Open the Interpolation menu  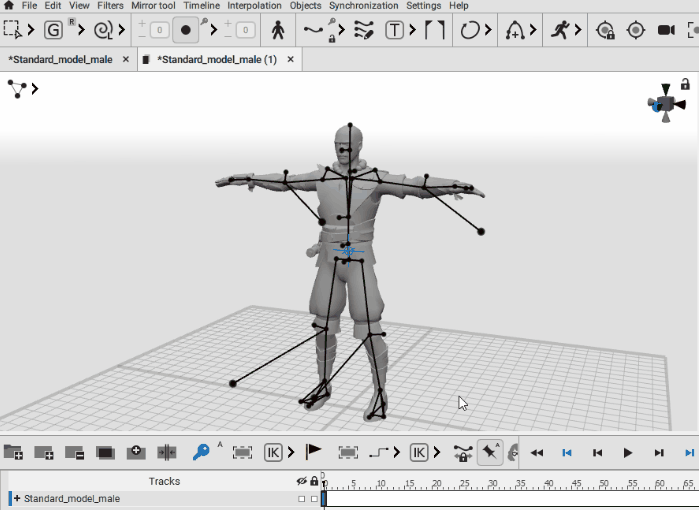click(254, 6)
